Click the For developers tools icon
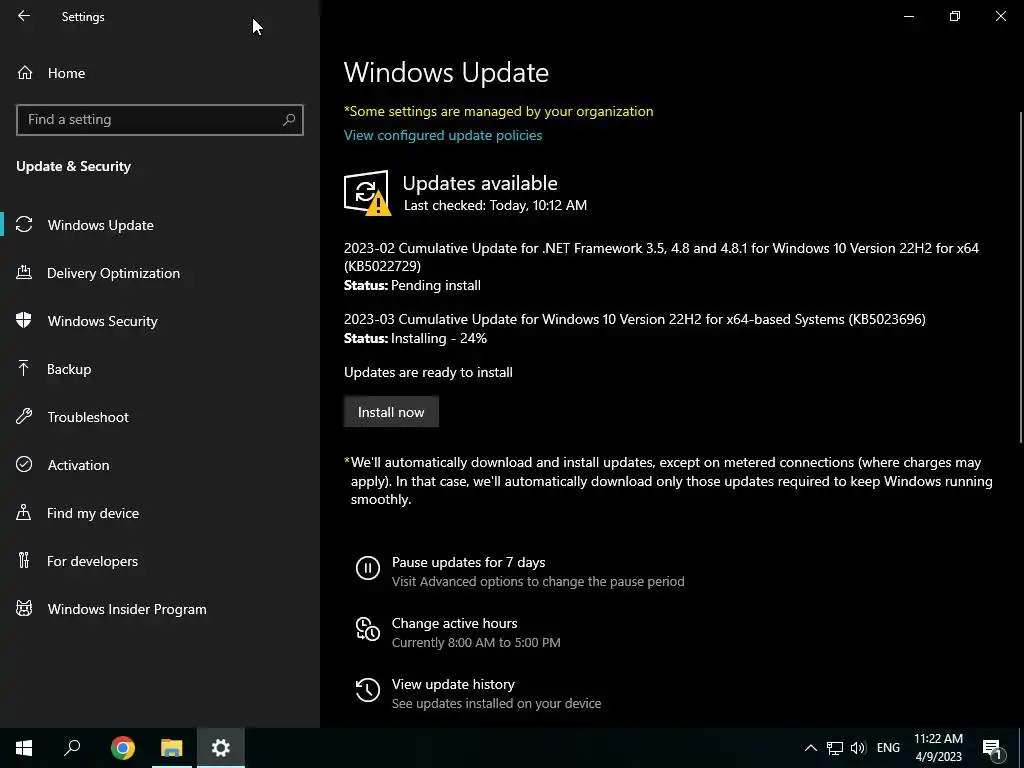1024x768 pixels. tap(24, 561)
